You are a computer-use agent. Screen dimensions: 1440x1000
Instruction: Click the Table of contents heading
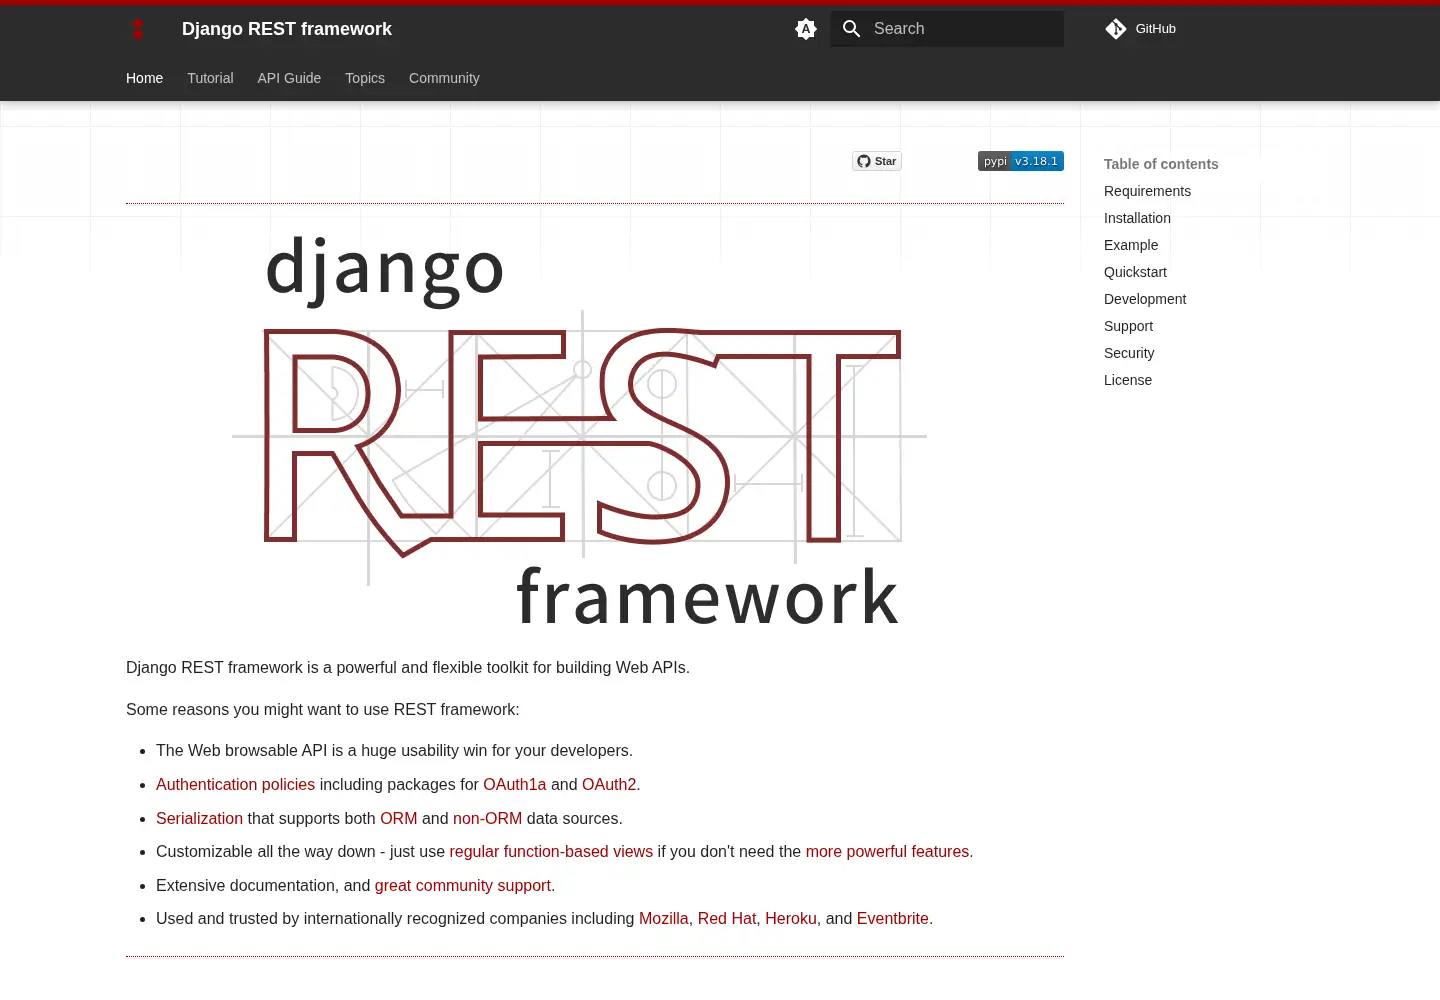(1161, 164)
